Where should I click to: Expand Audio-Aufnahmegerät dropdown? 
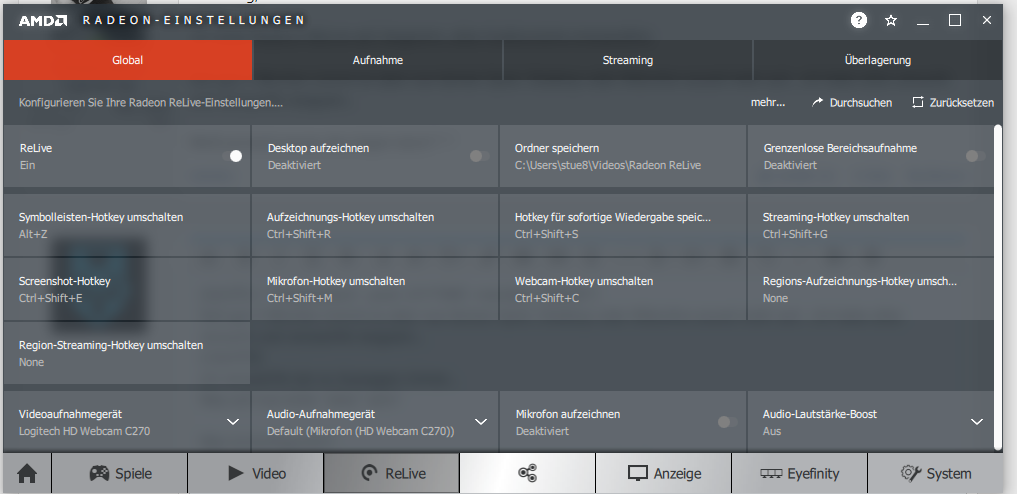tap(481, 422)
